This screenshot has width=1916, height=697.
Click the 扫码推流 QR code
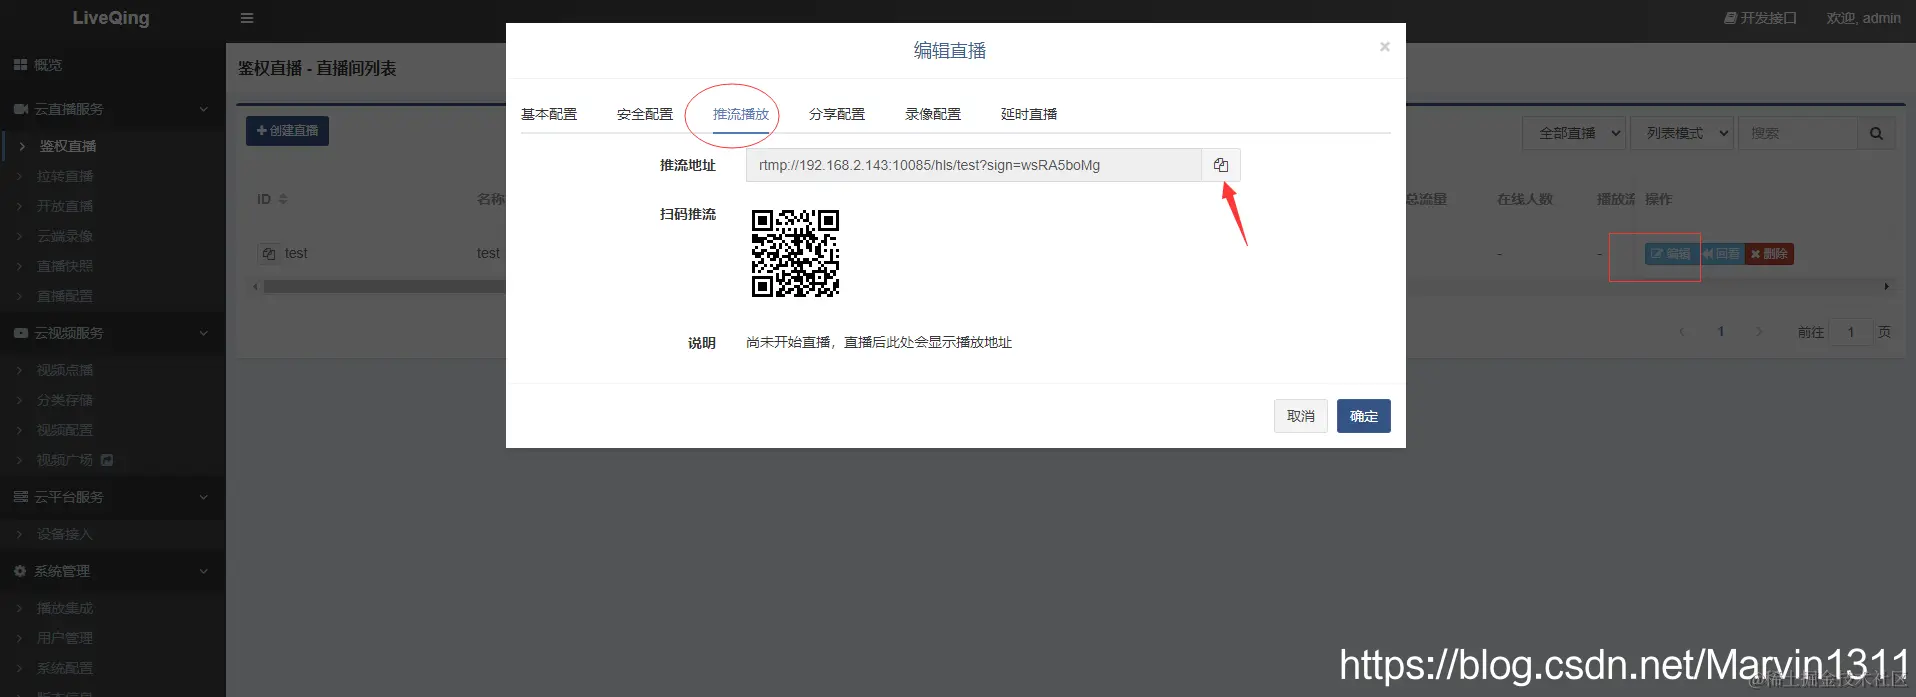pos(795,253)
